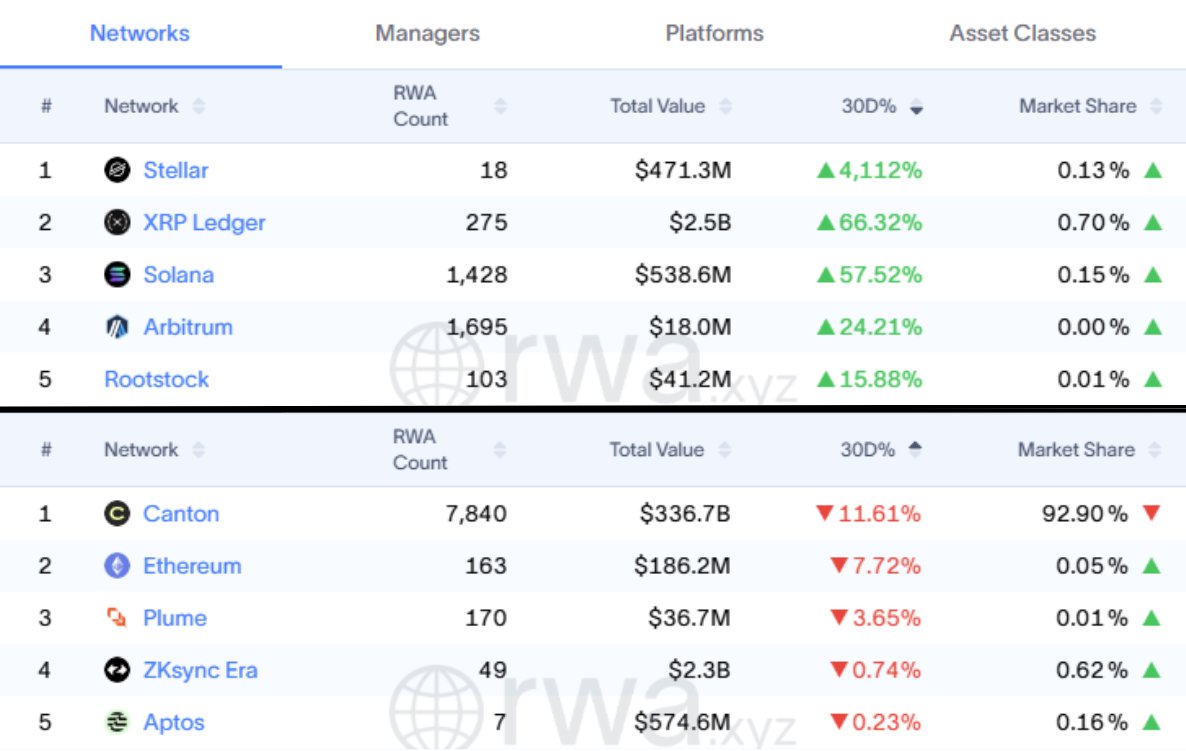Switch to the Networks tab

(140, 33)
